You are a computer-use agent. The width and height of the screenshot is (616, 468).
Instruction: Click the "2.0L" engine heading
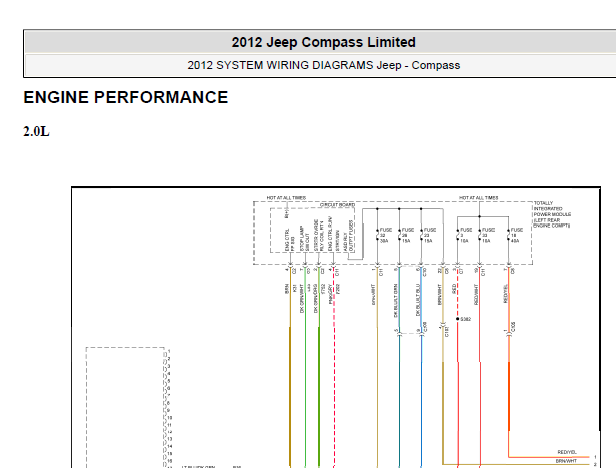[x=37, y=131]
